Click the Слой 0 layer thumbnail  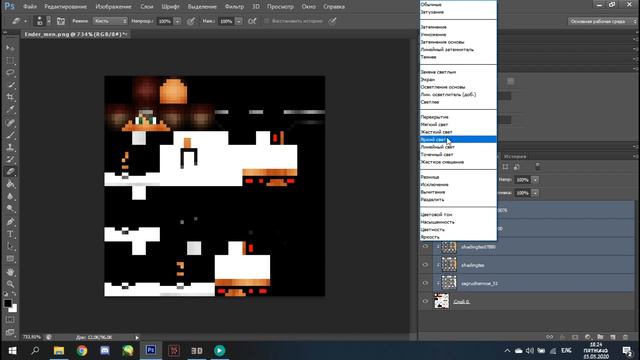click(x=442, y=301)
